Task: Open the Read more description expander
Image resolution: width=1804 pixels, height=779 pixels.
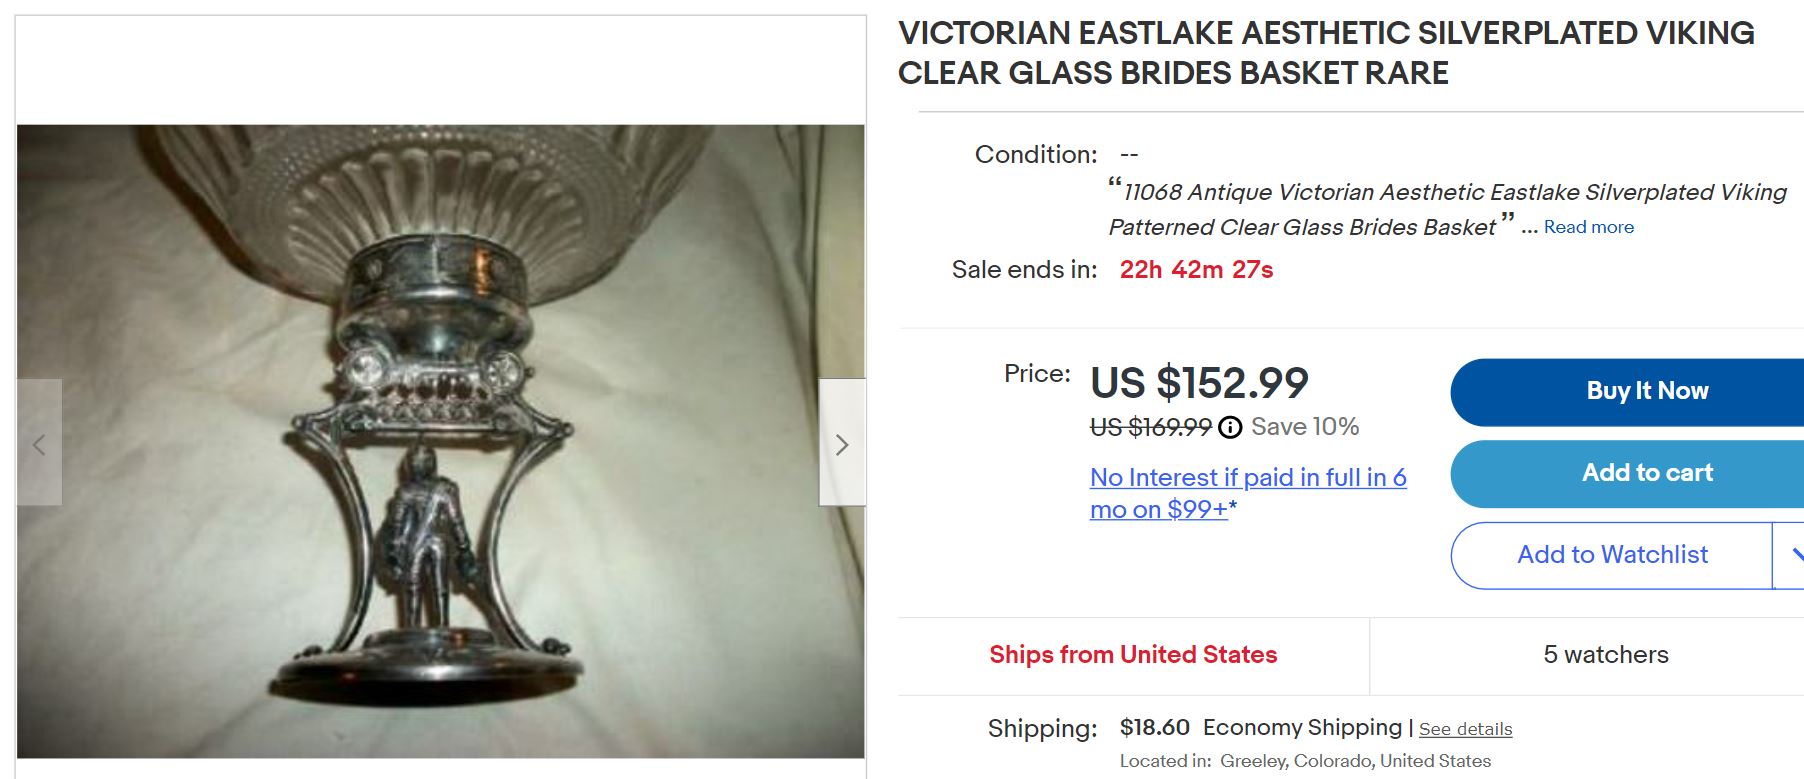Action: (x=1589, y=227)
